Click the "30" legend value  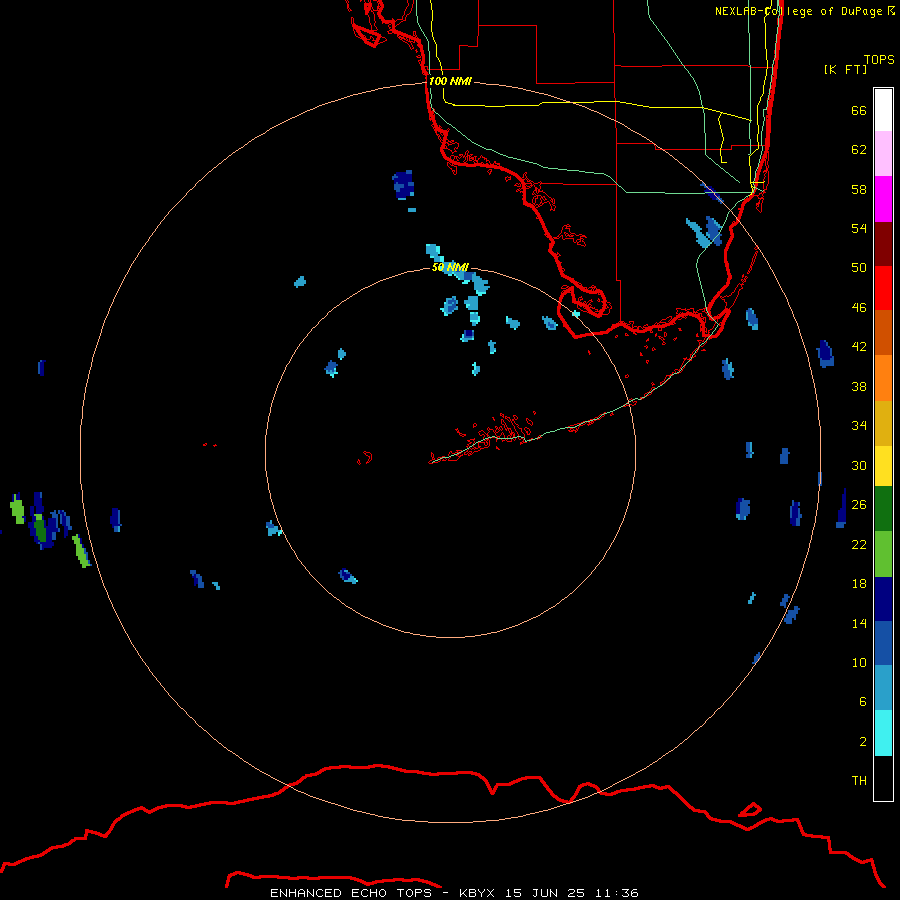[x=859, y=465]
